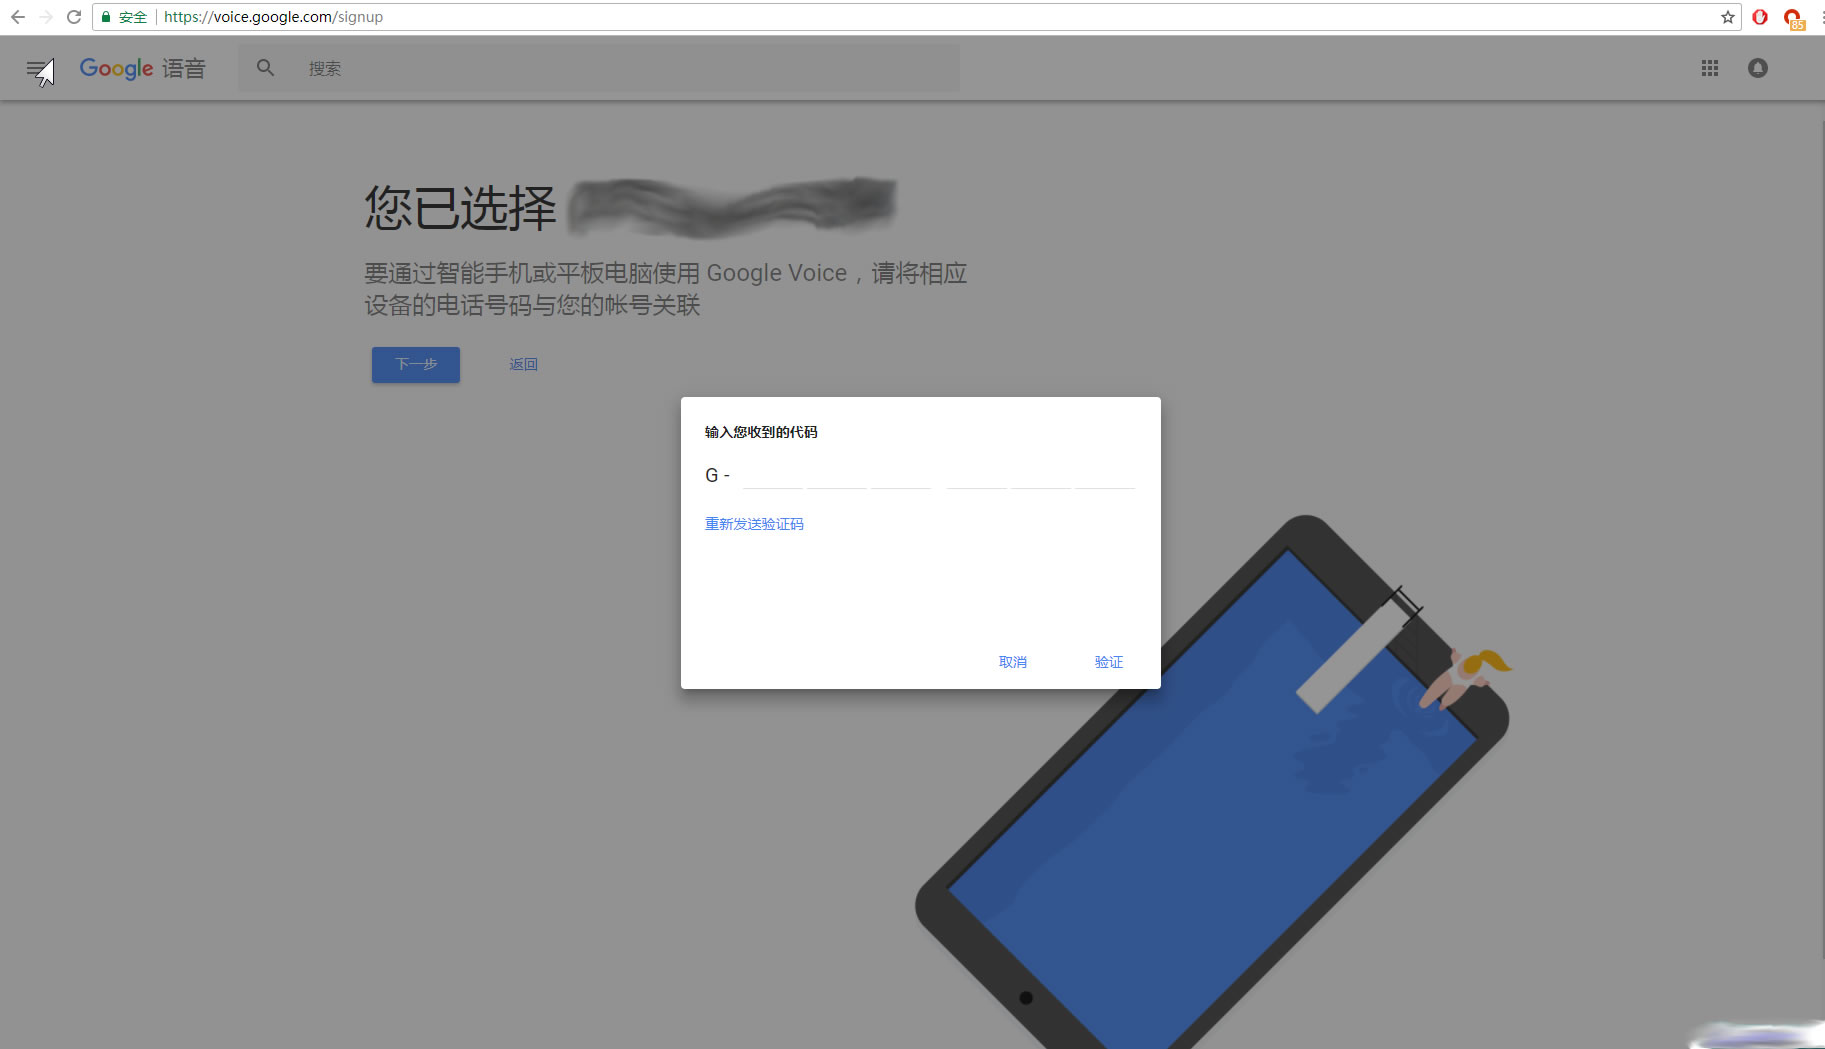This screenshot has width=1825, height=1049.
Task: Click the fifth code digit field
Action: 1041,475
